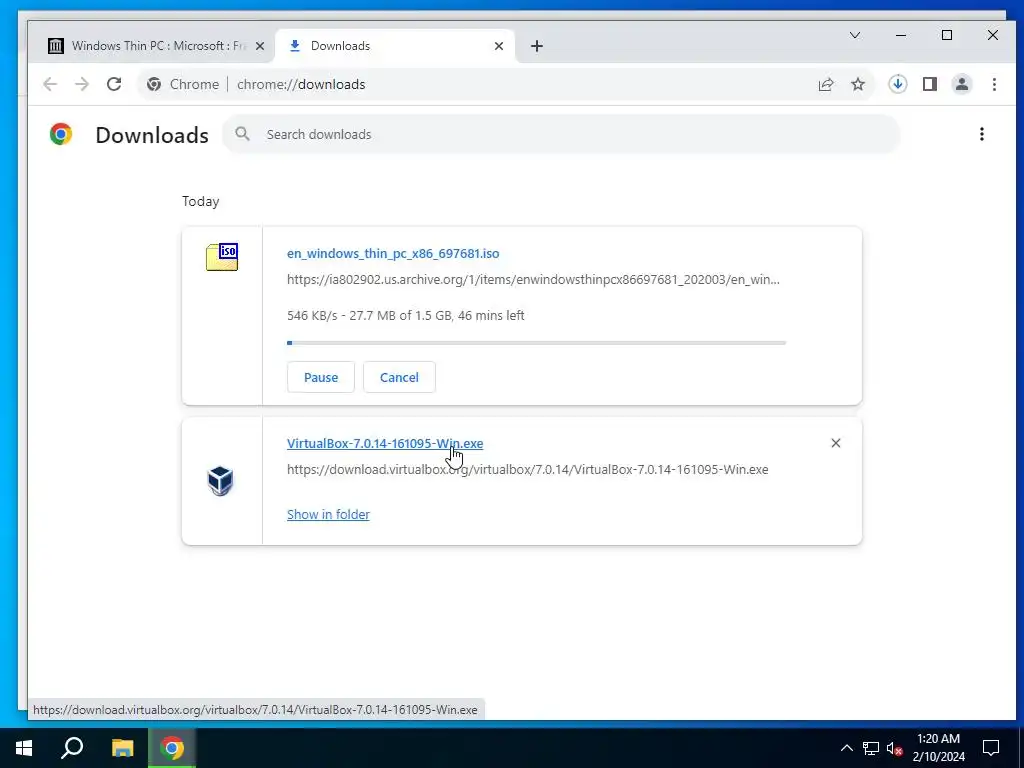Open VirtualBox-7.0.14-161095-Win.exe link
The height and width of the screenshot is (768, 1024).
pos(385,443)
